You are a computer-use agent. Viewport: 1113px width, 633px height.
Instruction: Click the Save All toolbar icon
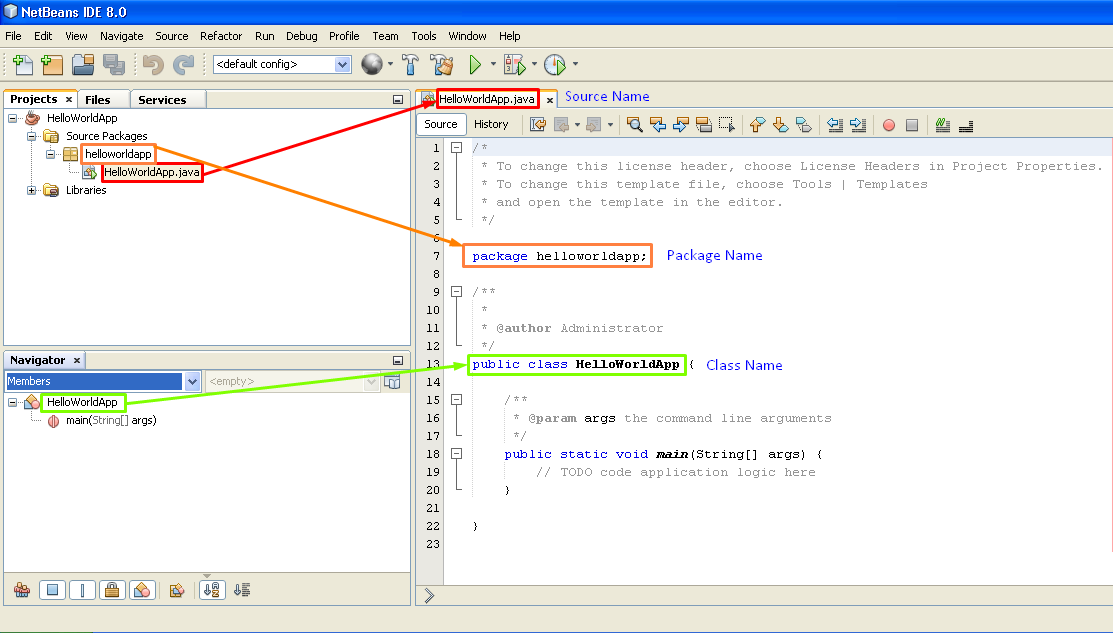click(114, 65)
